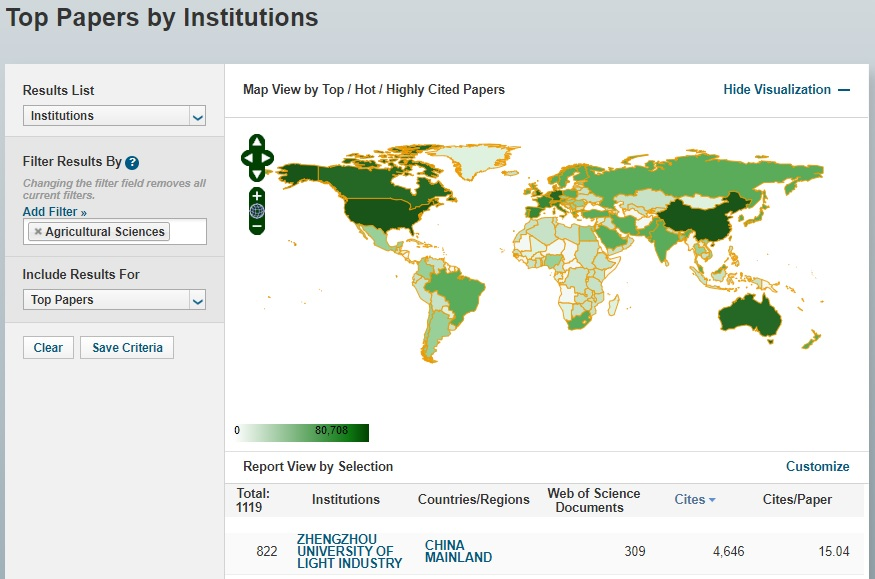Pan the map right with the arrow

click(268, 158)
